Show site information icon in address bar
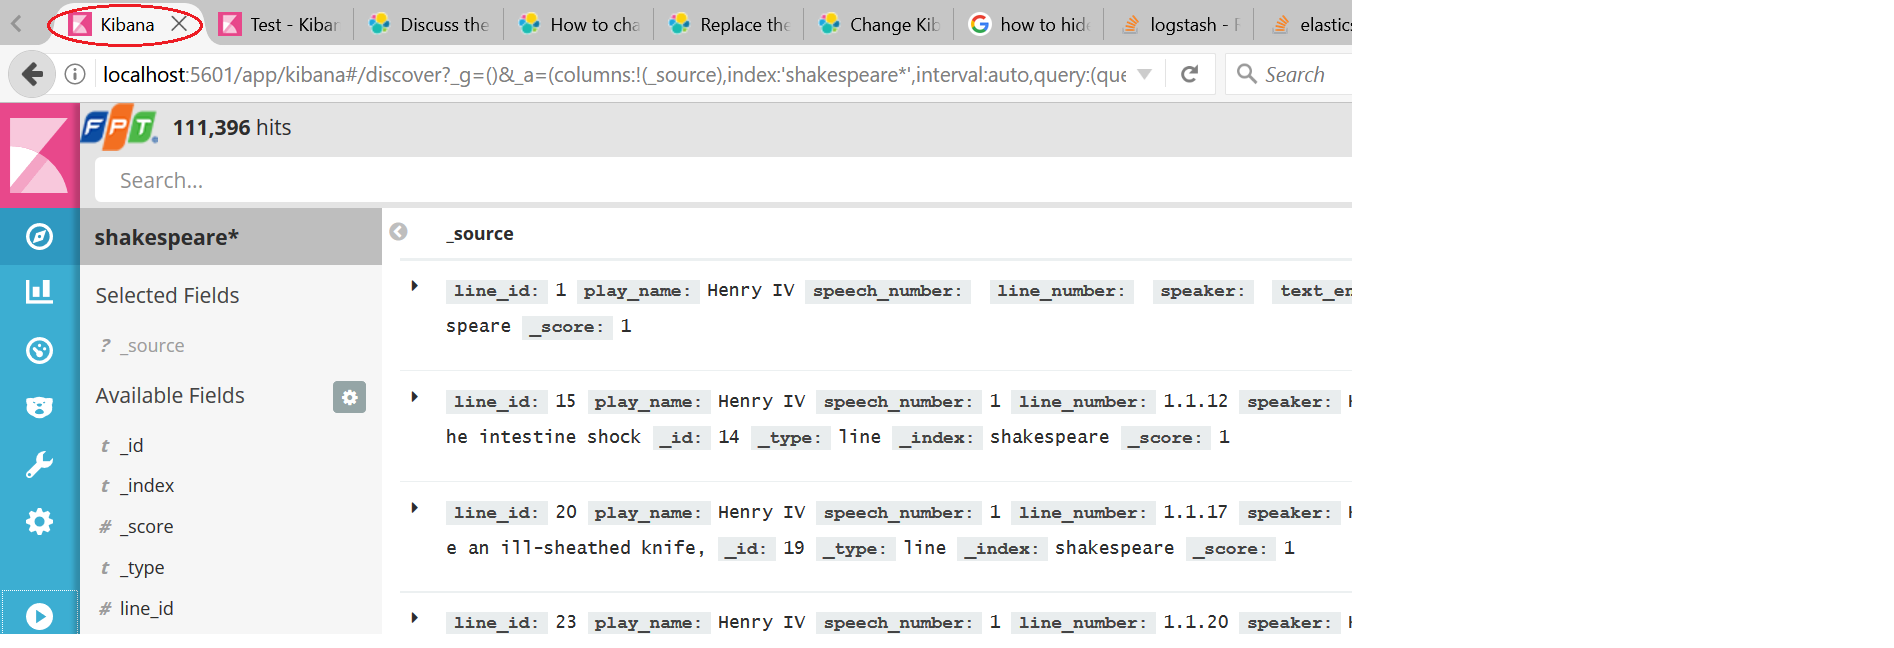Screen dimensions: 1894x648 tap(75, 74)
